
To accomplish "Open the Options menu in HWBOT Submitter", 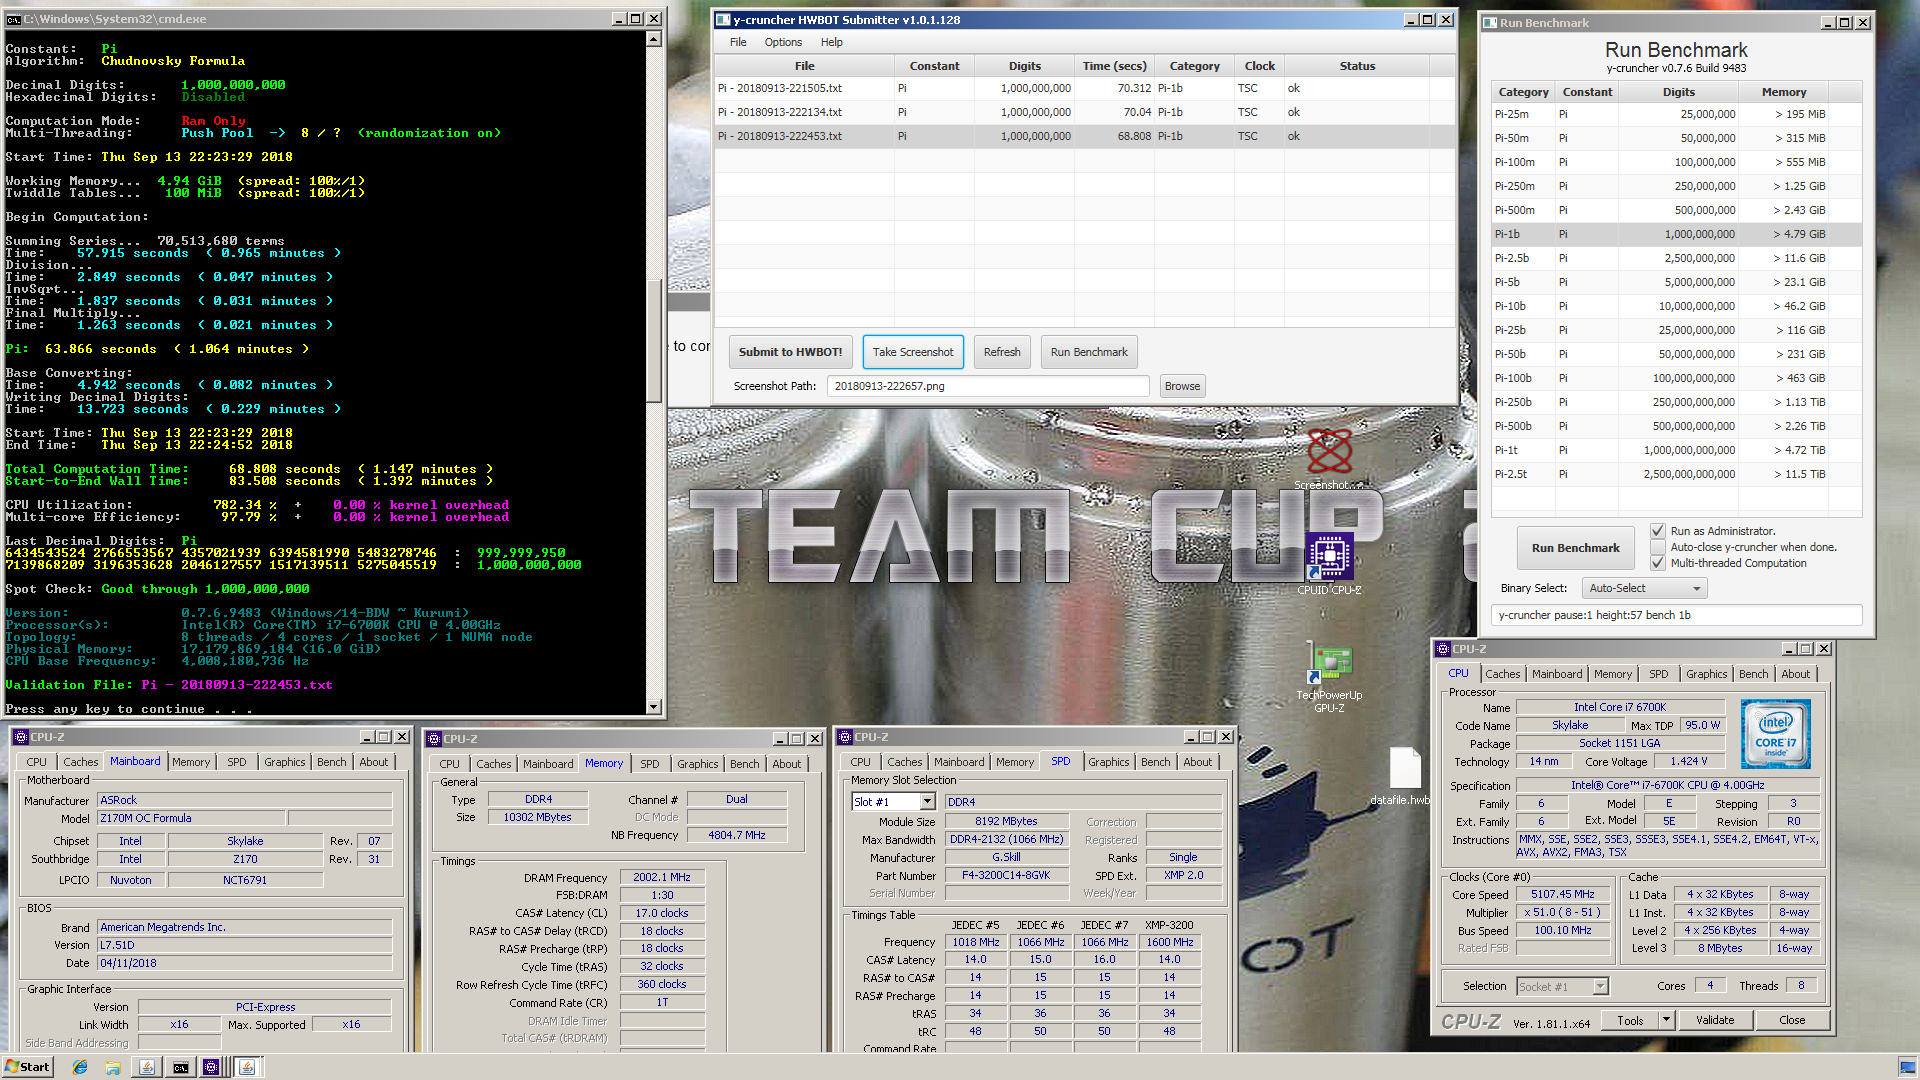I will coord(783,42).
